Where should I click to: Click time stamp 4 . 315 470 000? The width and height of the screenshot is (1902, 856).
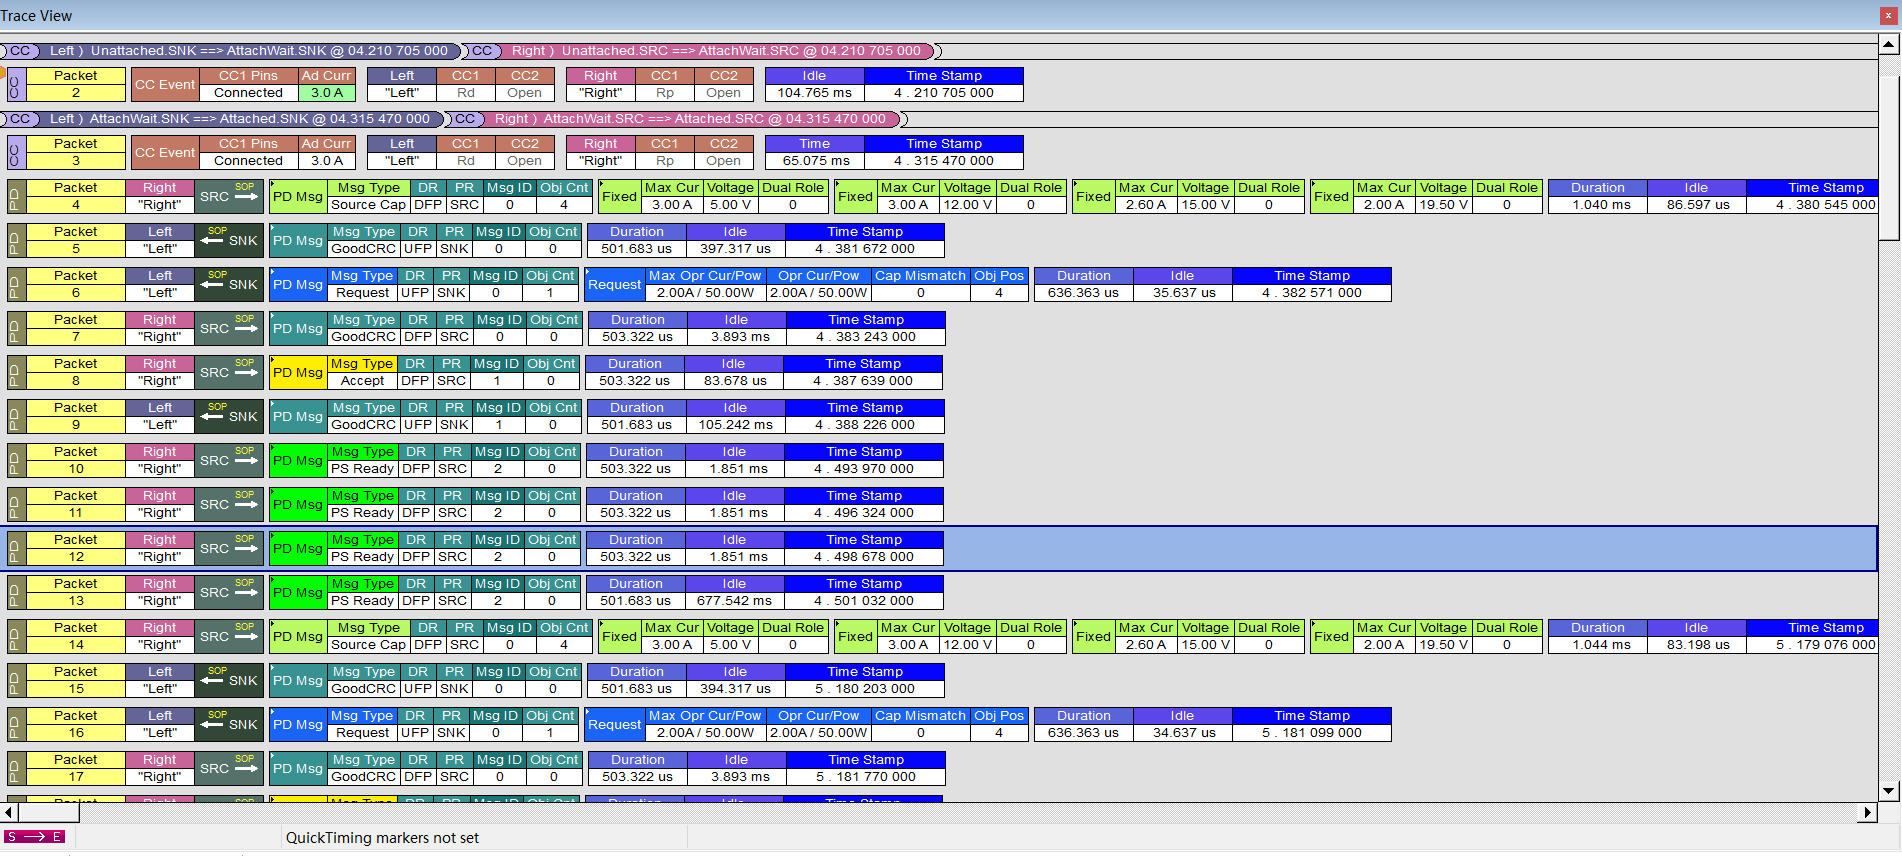click(x=944, y=161)
